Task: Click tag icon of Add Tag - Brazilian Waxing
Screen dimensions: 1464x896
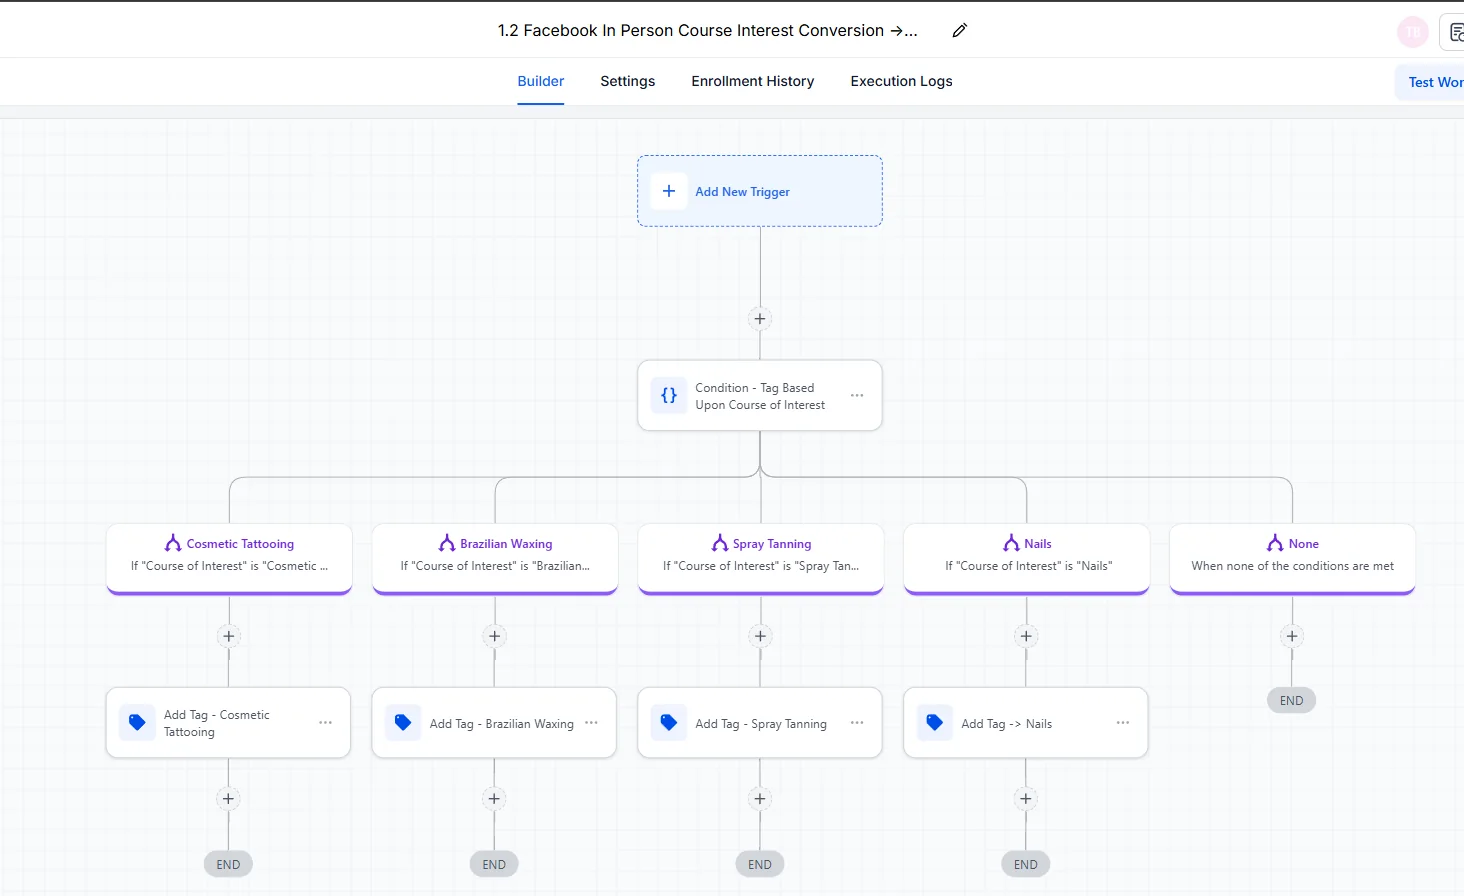Action: (x=403, y=722)
